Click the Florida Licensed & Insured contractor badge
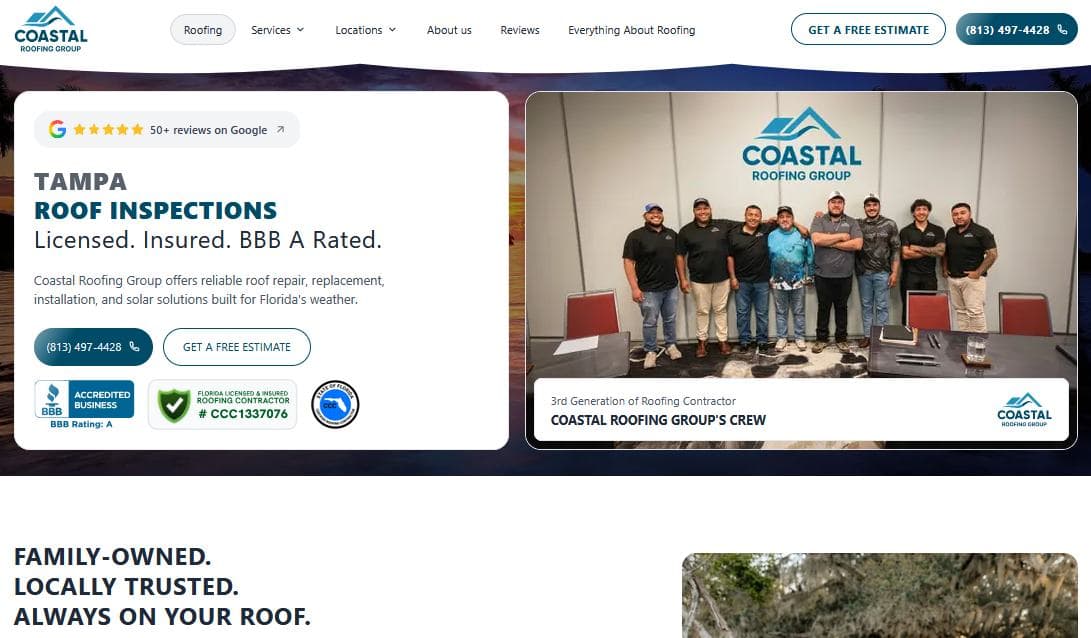This screenshot has height=638, width=1091. 223,404
